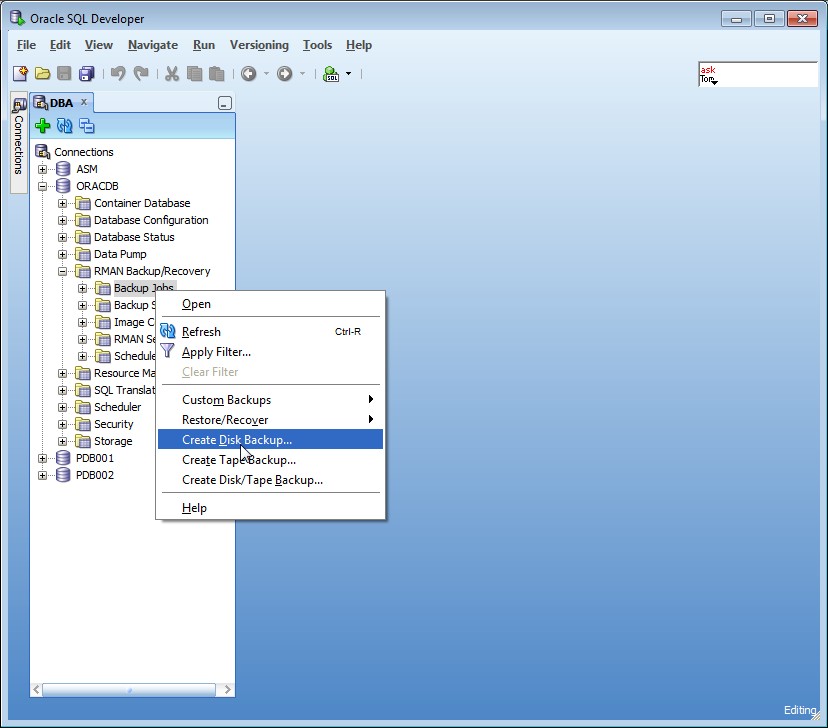Close the DBA tab with its x
Viewport: 828px width, 728px height.
[x=83, y=102]
